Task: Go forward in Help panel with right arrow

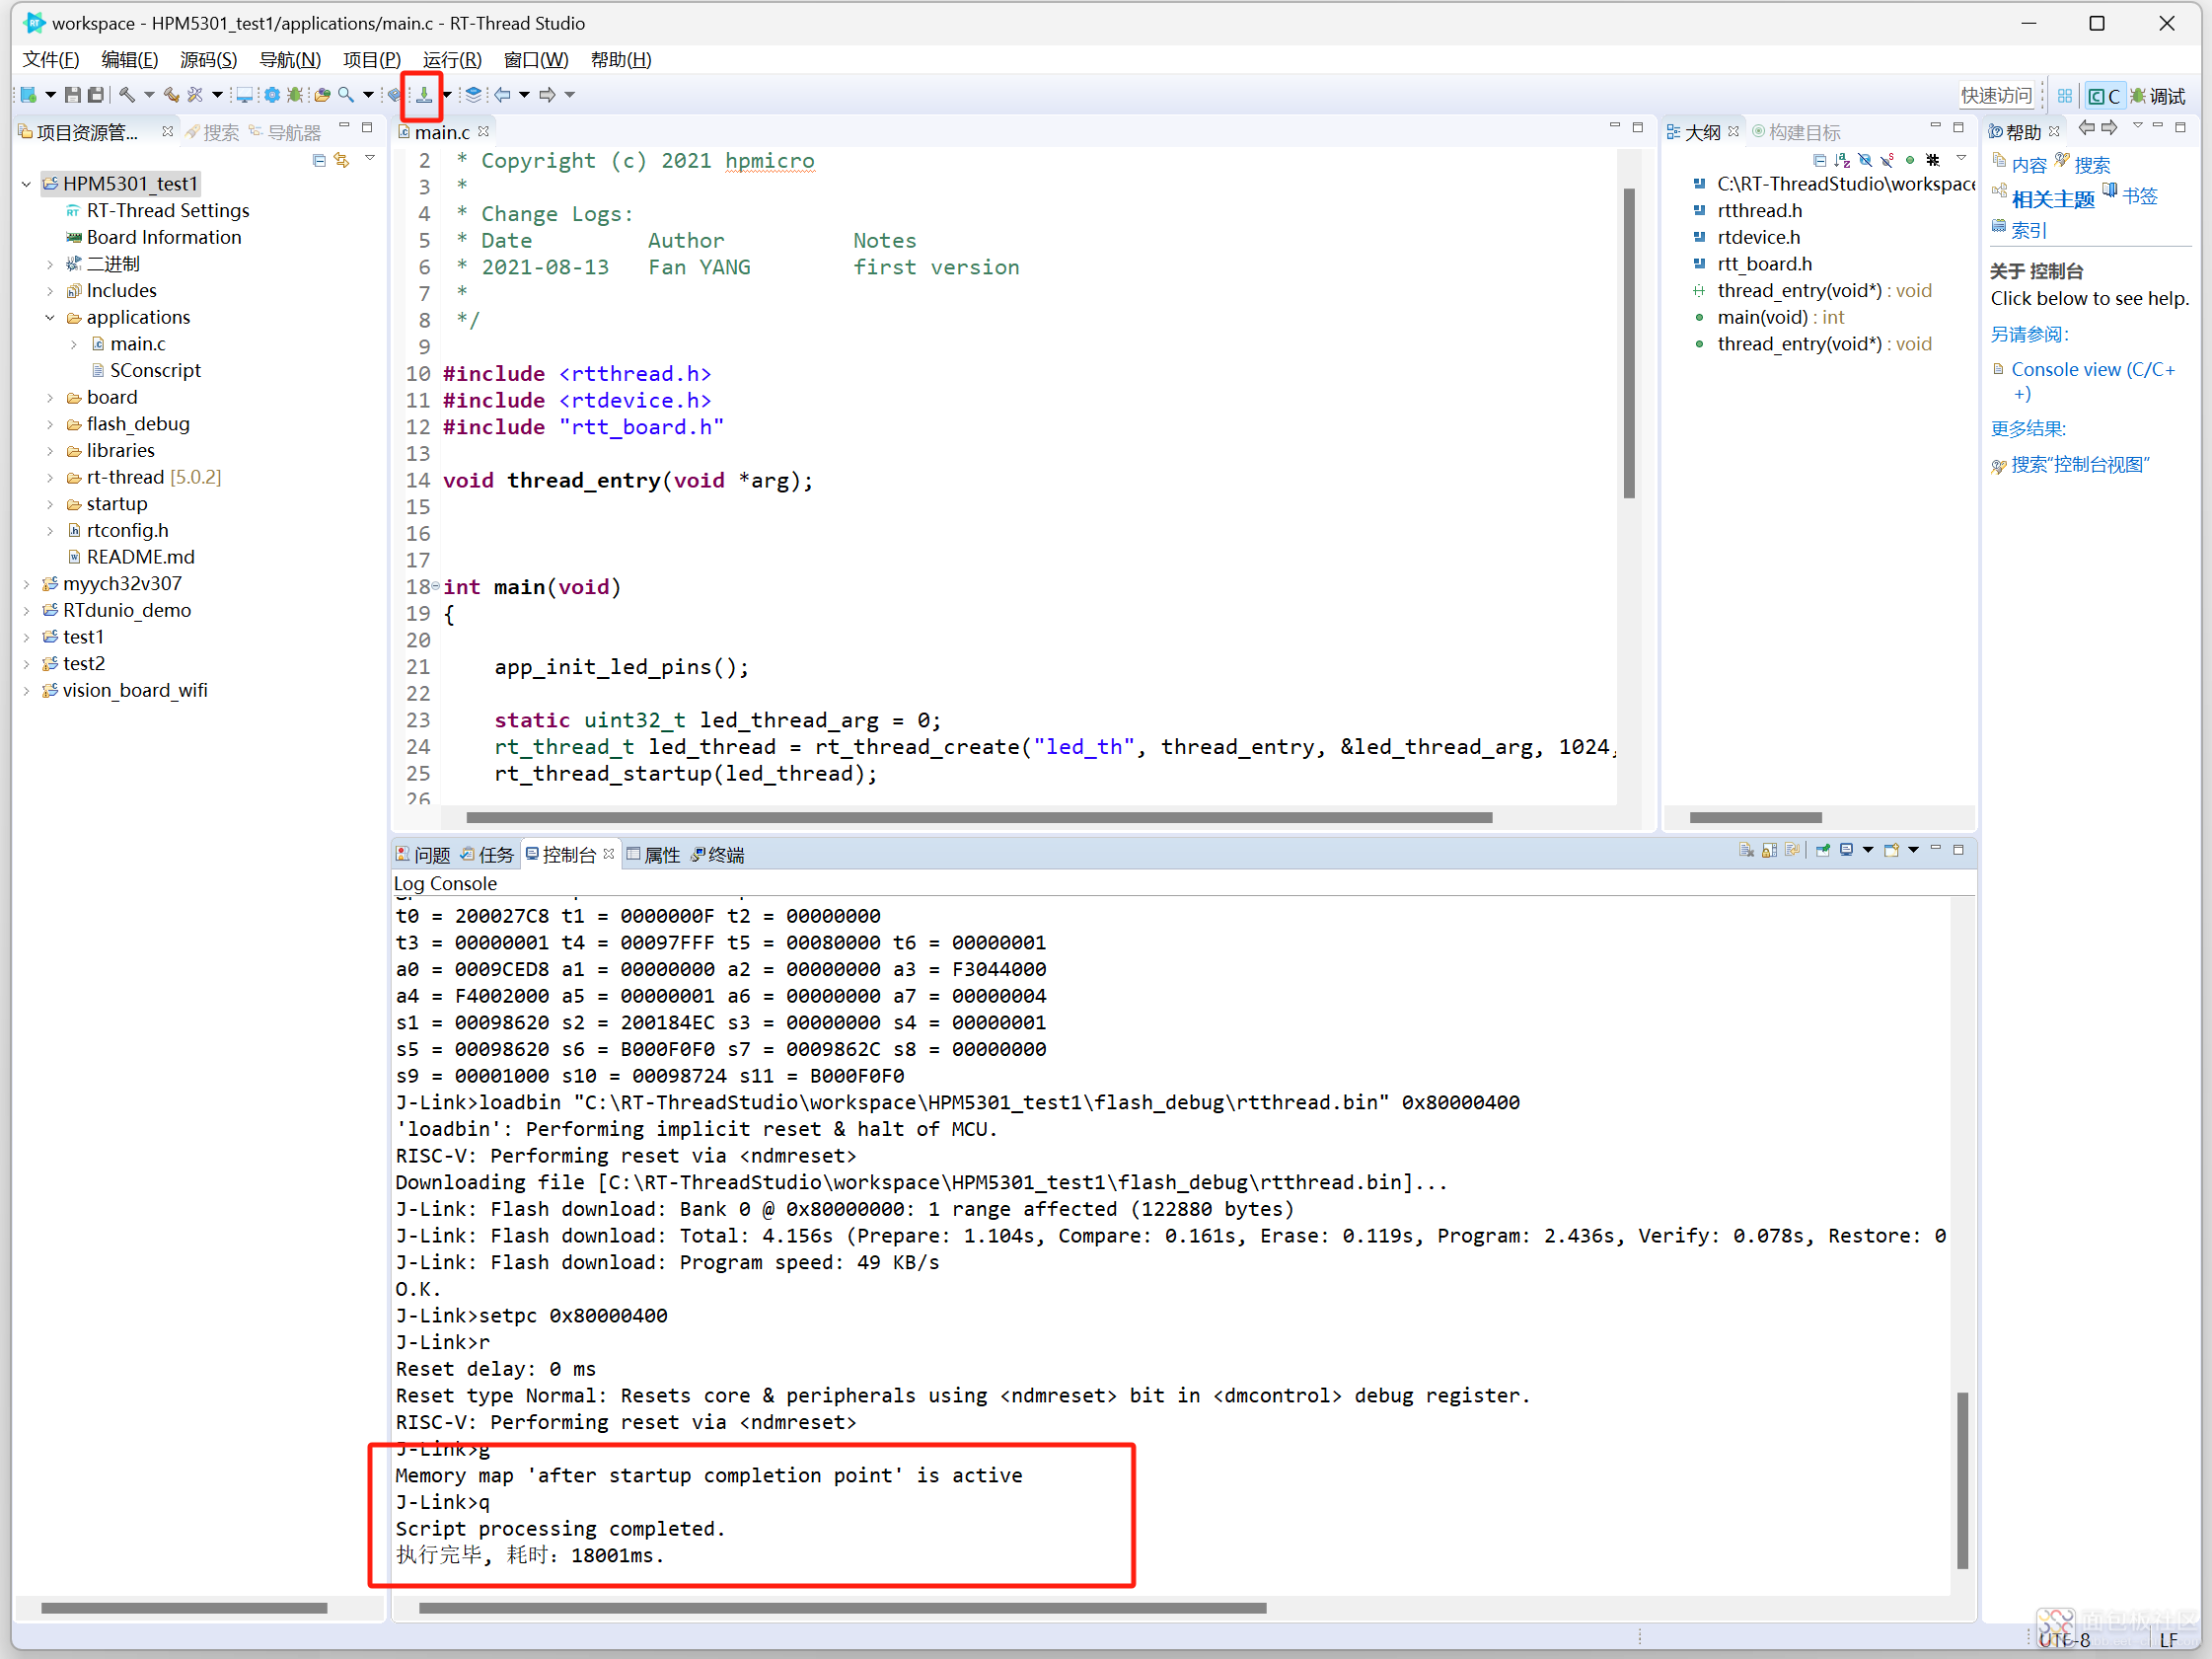Action: point(2109,127)
